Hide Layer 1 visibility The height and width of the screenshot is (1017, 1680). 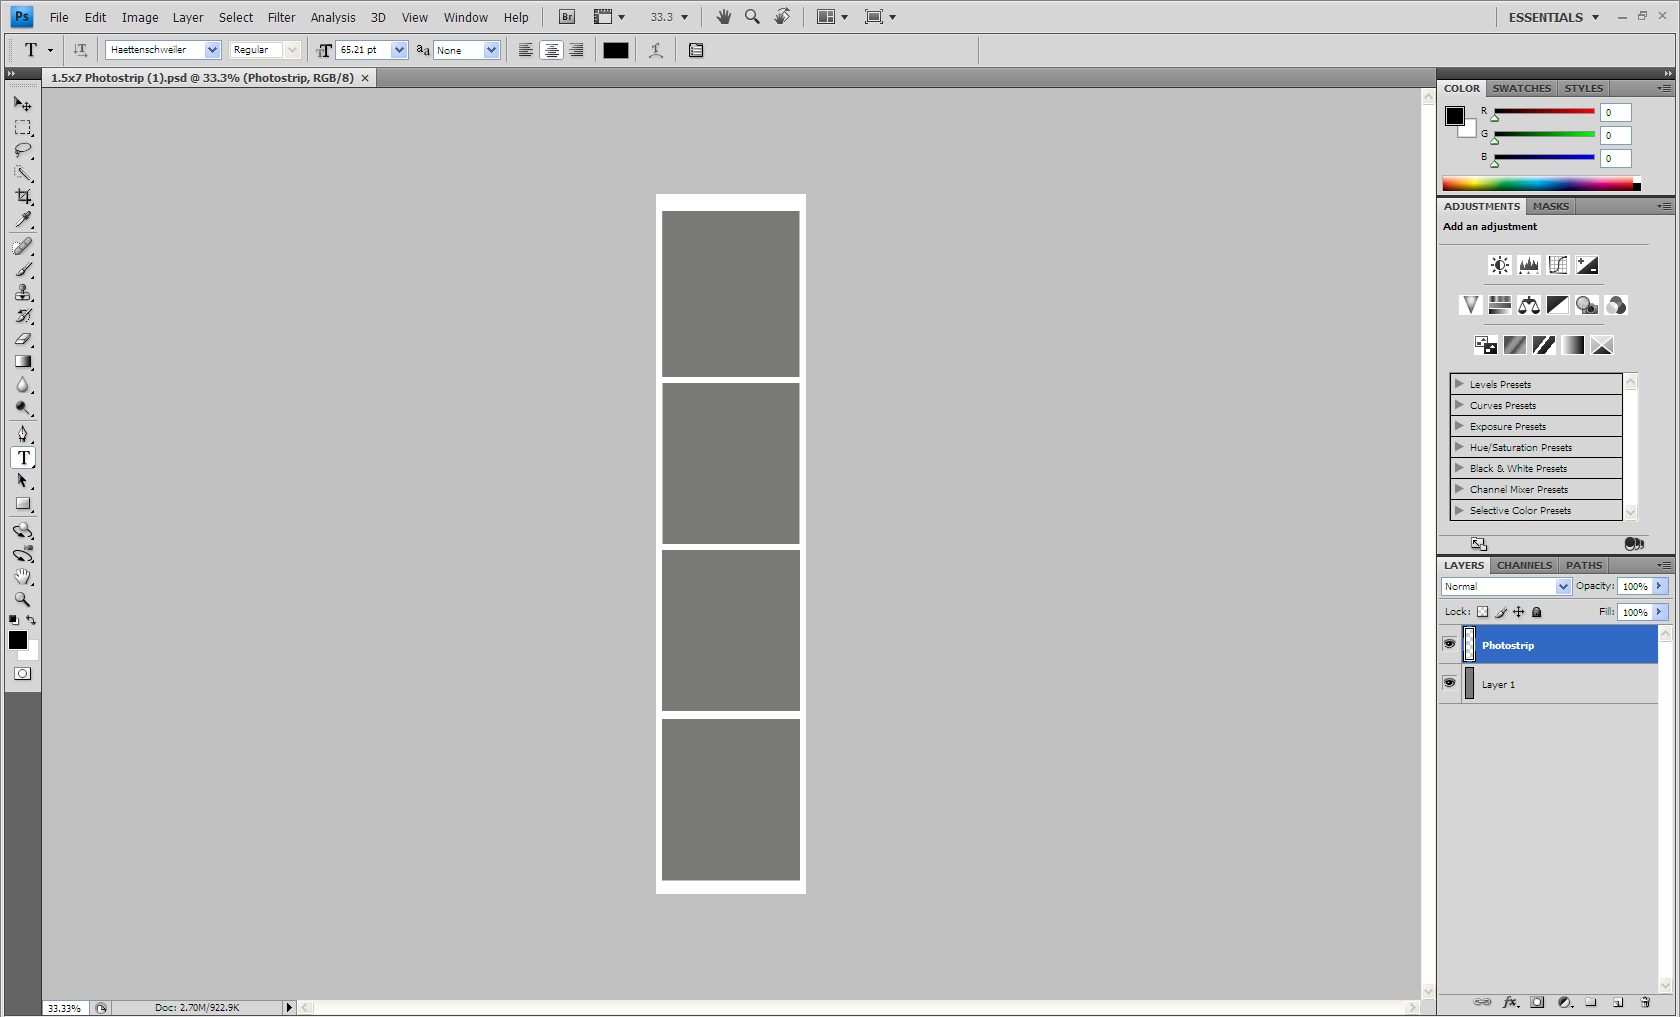click(1449, 683)
